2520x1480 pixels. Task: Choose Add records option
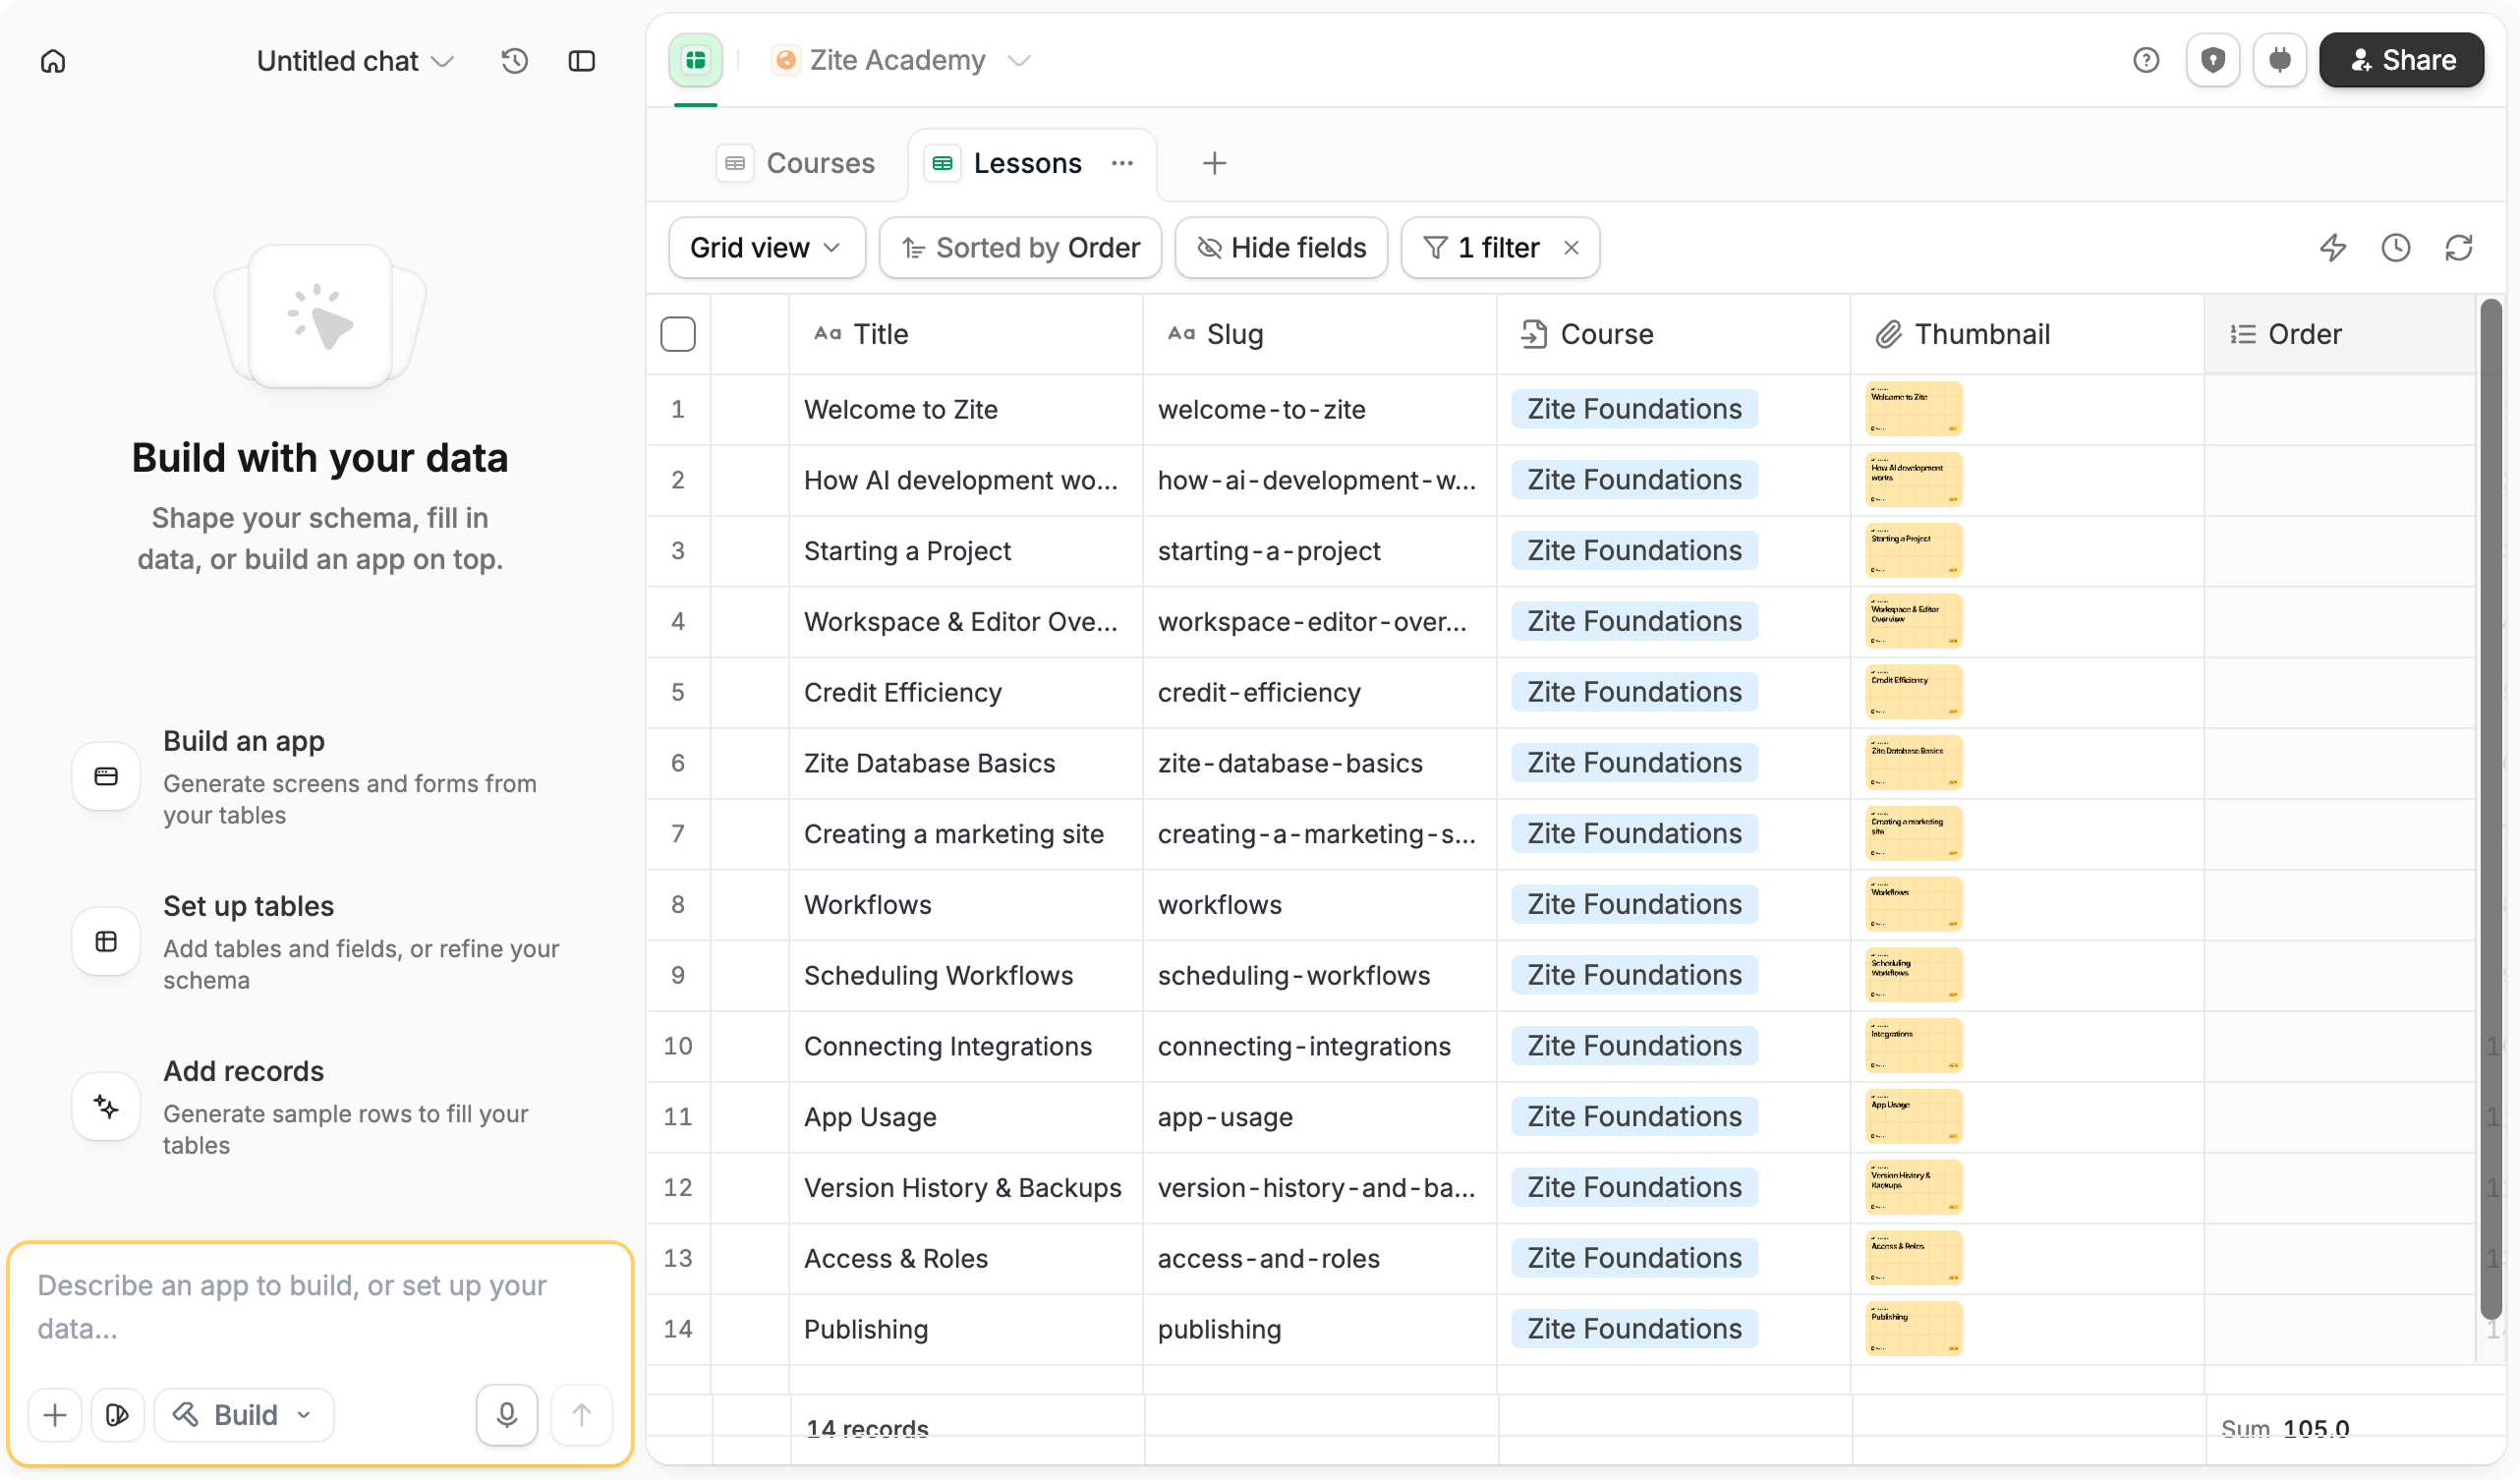point(320,1107)
